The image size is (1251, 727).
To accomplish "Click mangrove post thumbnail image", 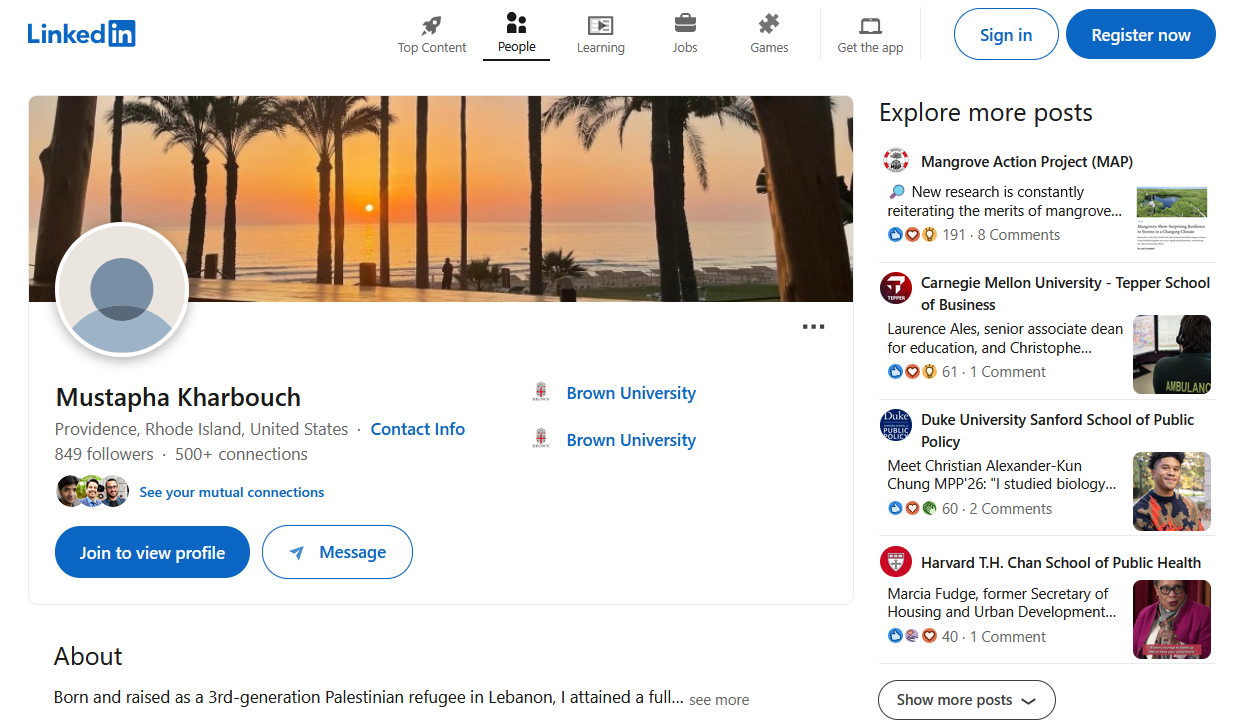I will pyautogui.click(x=1172, y=219).
